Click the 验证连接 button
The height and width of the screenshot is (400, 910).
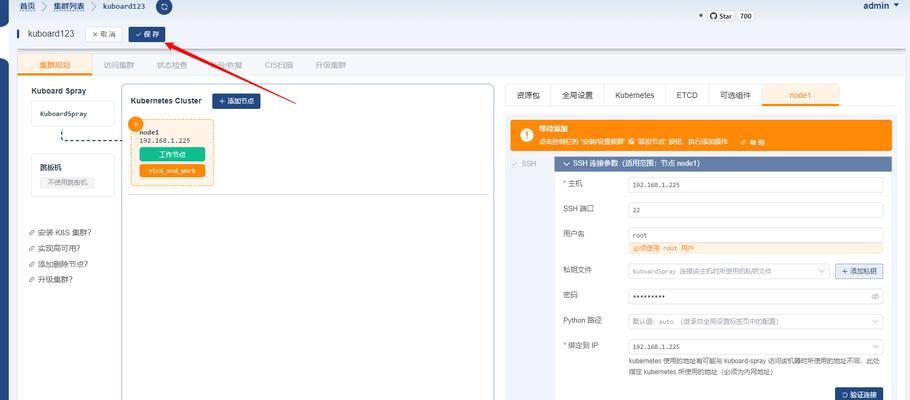[x=859, y=394]
